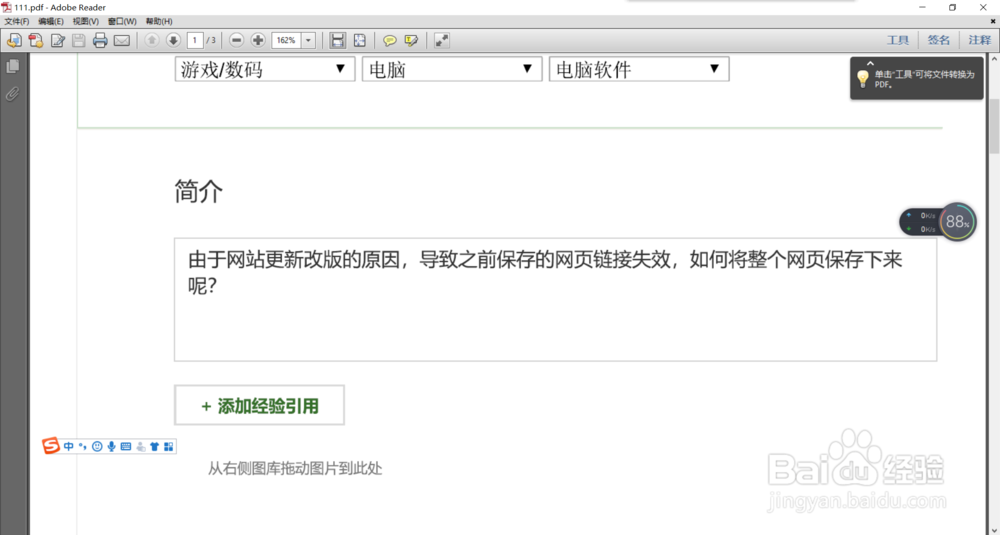
Task: Click the 88% memory accelerator ball
Action: click(x=957, y=222)
